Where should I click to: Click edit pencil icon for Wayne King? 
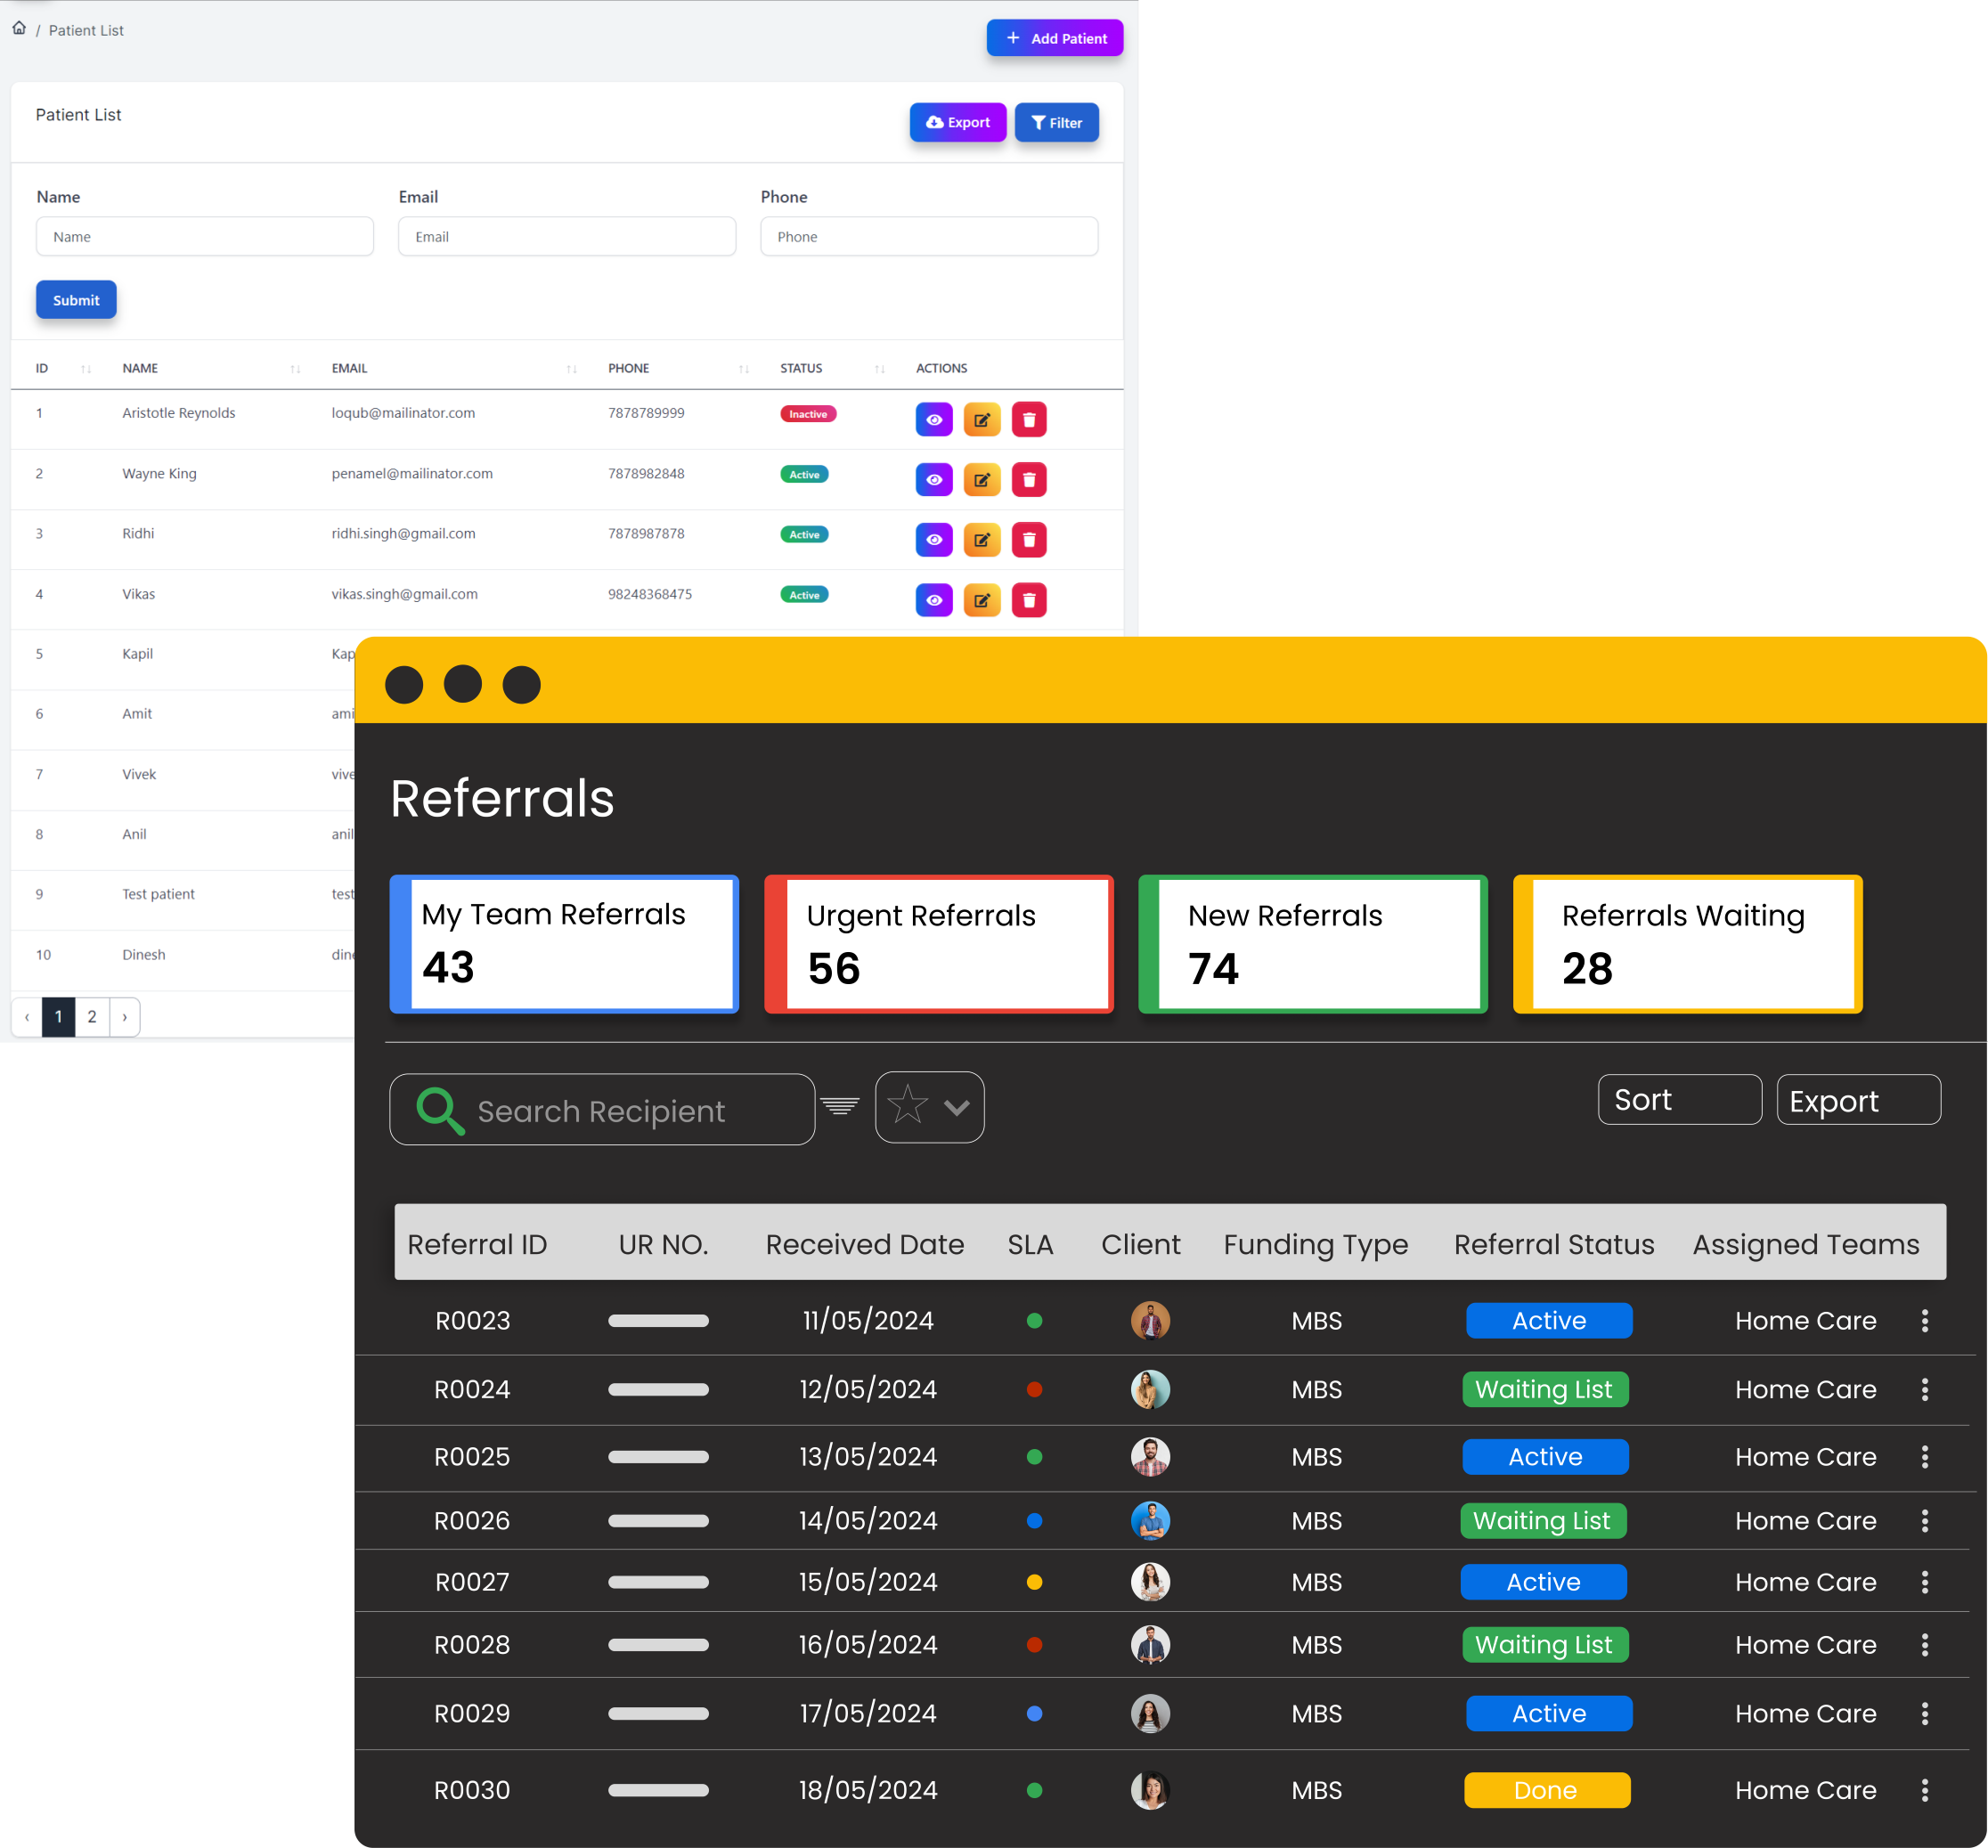[981, 480]
